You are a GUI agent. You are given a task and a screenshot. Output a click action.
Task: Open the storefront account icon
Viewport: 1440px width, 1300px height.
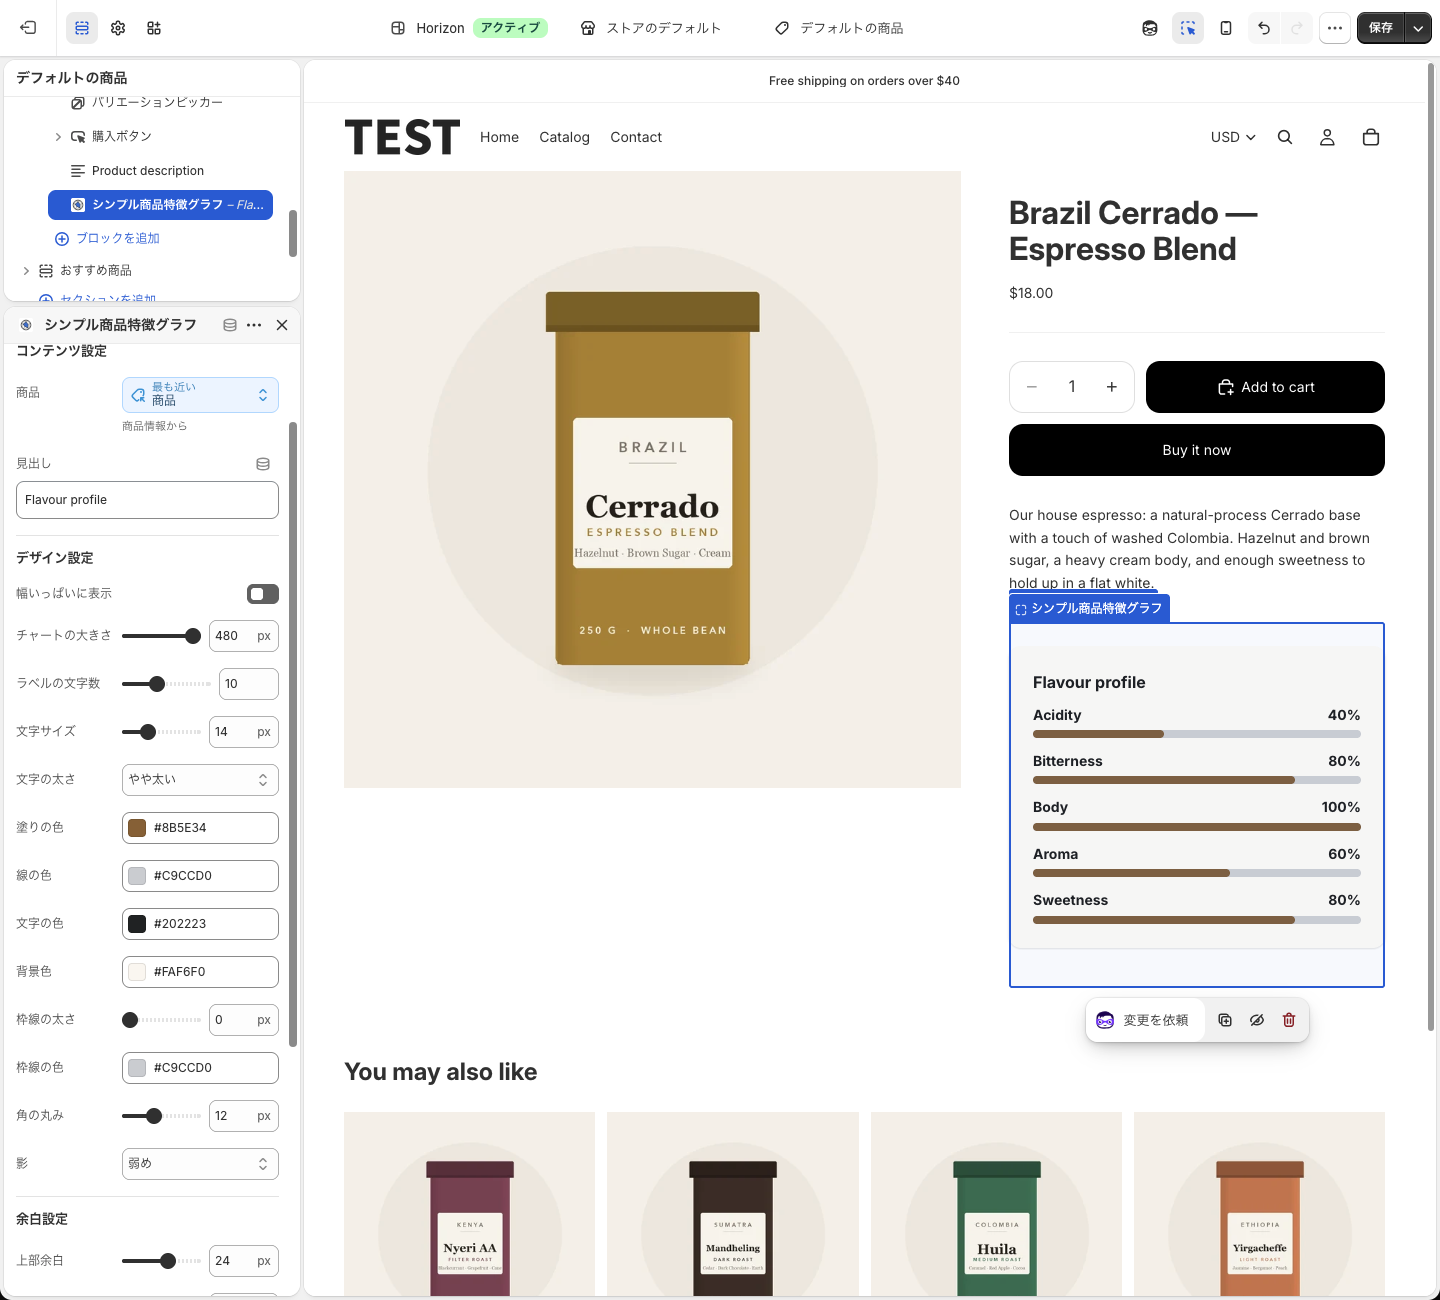click(1327, 137)
